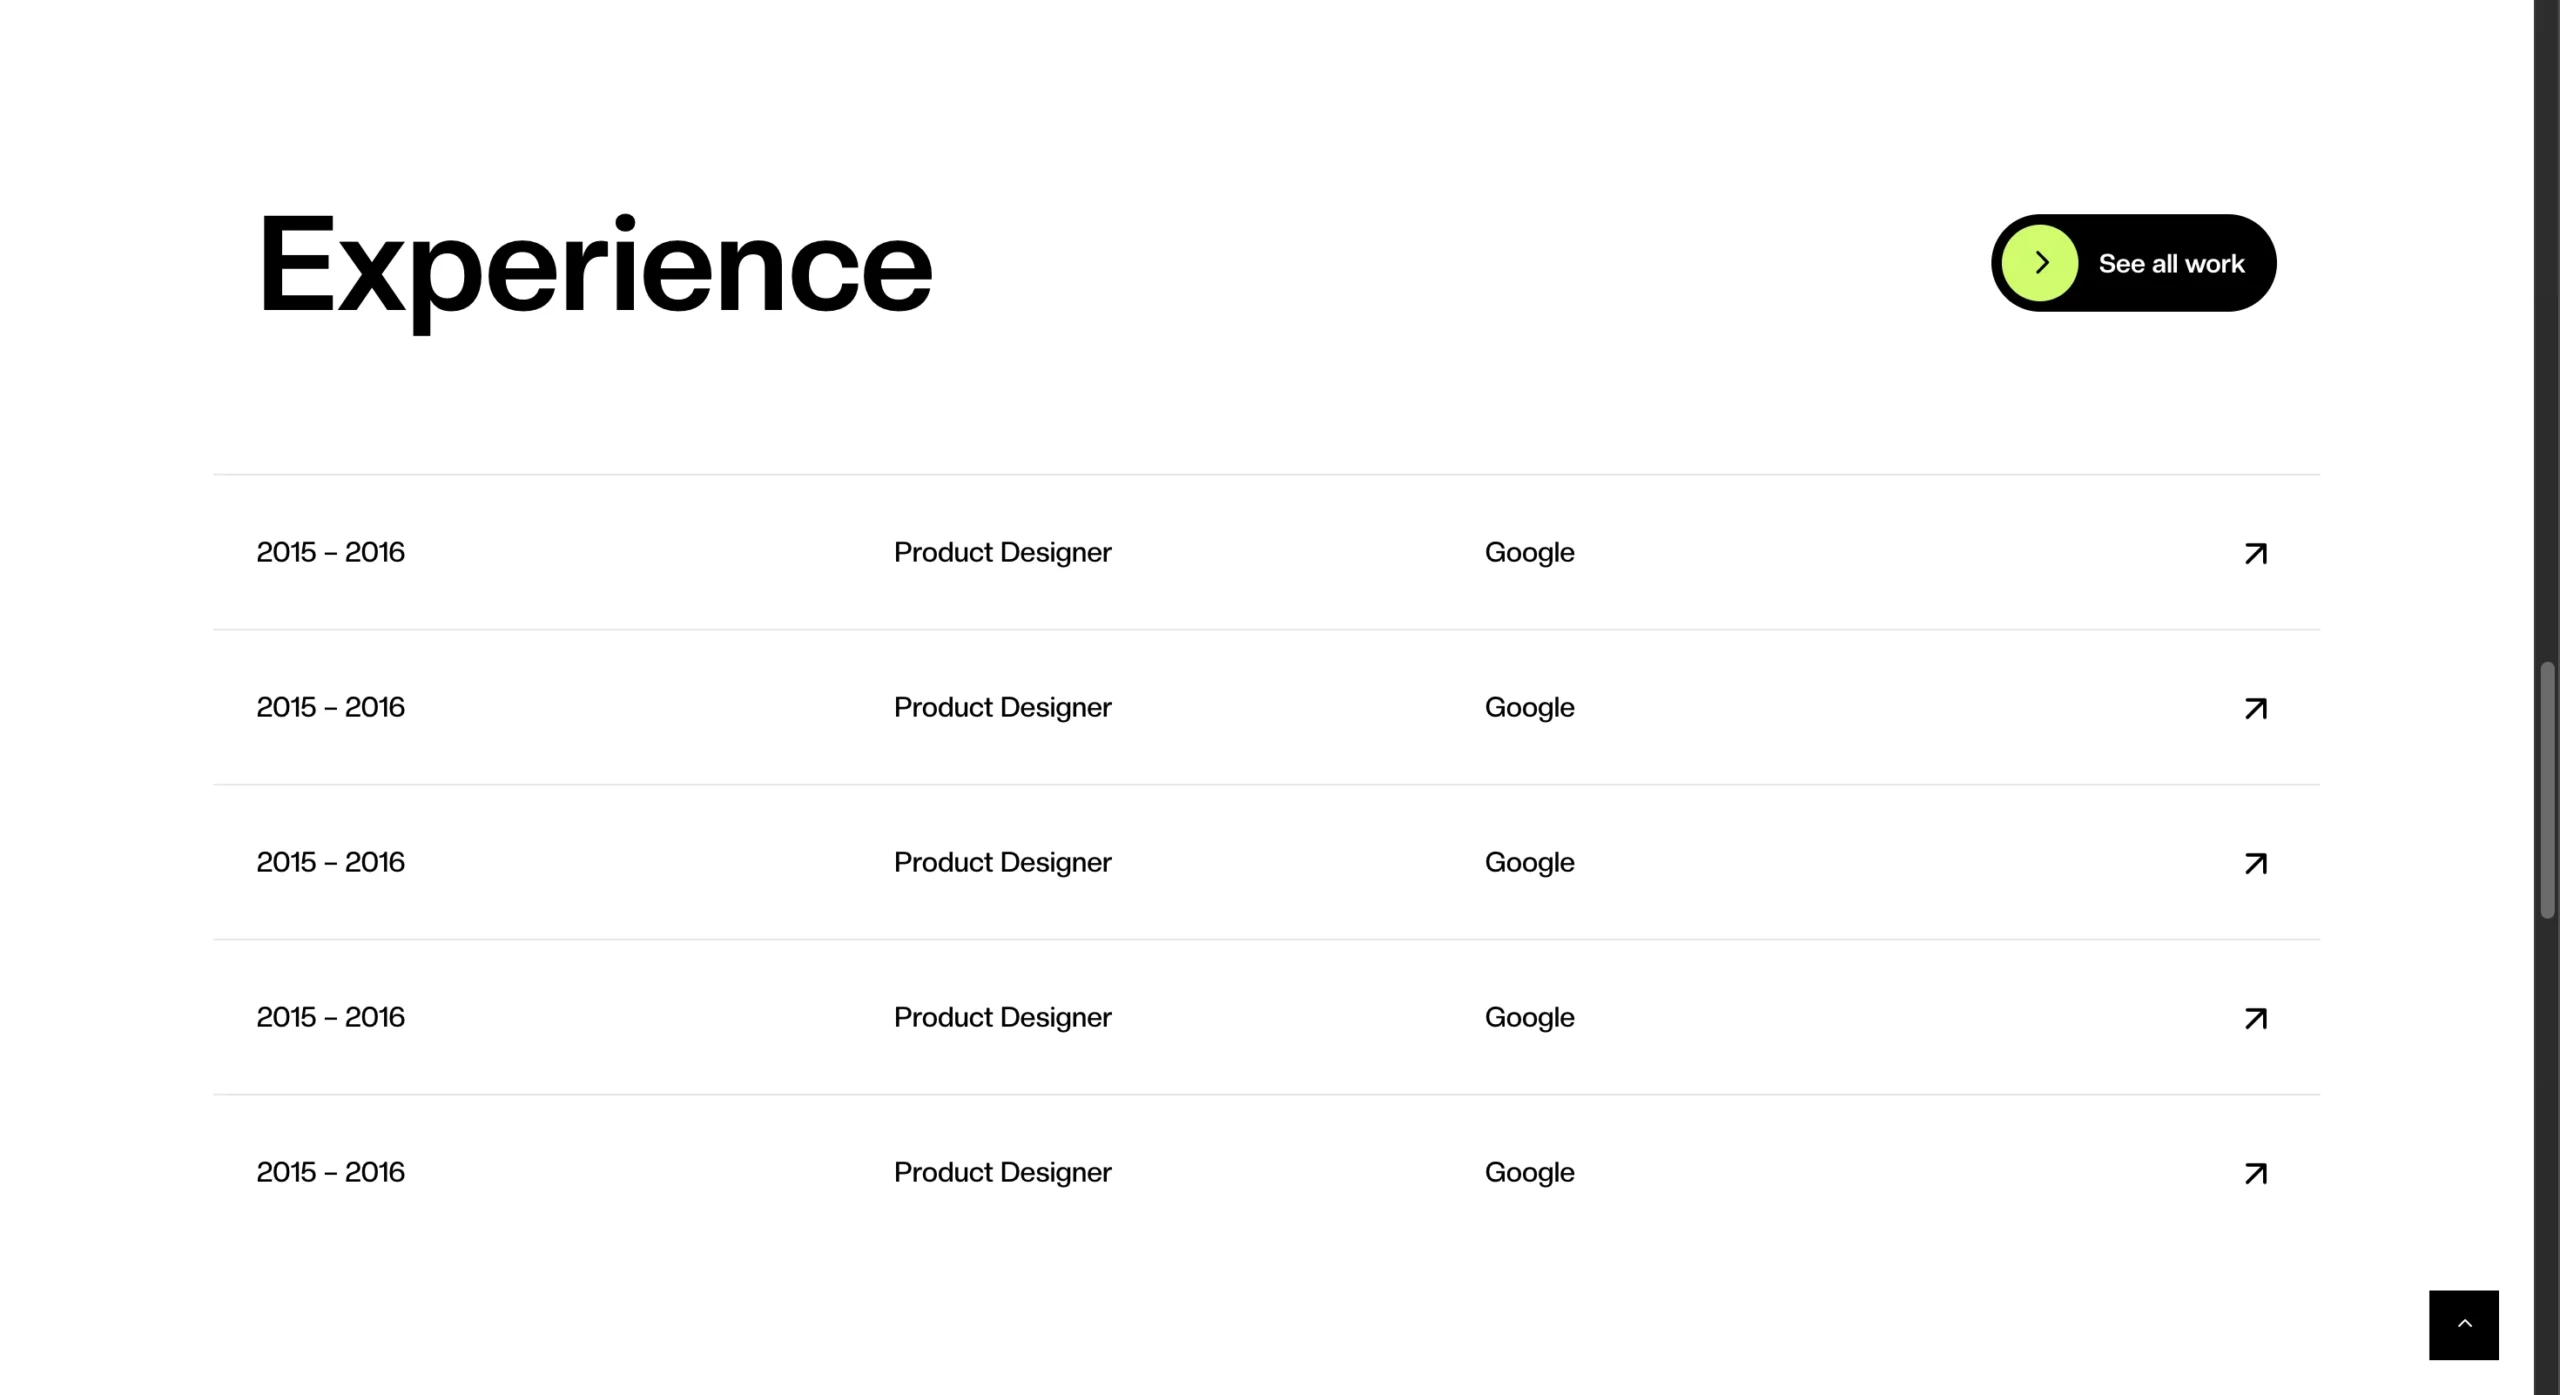This screenshot has width=2560, height=1395.
Task: Select Product Designer in the first row
Action: pyautogui.click(x=1002, y=552)
